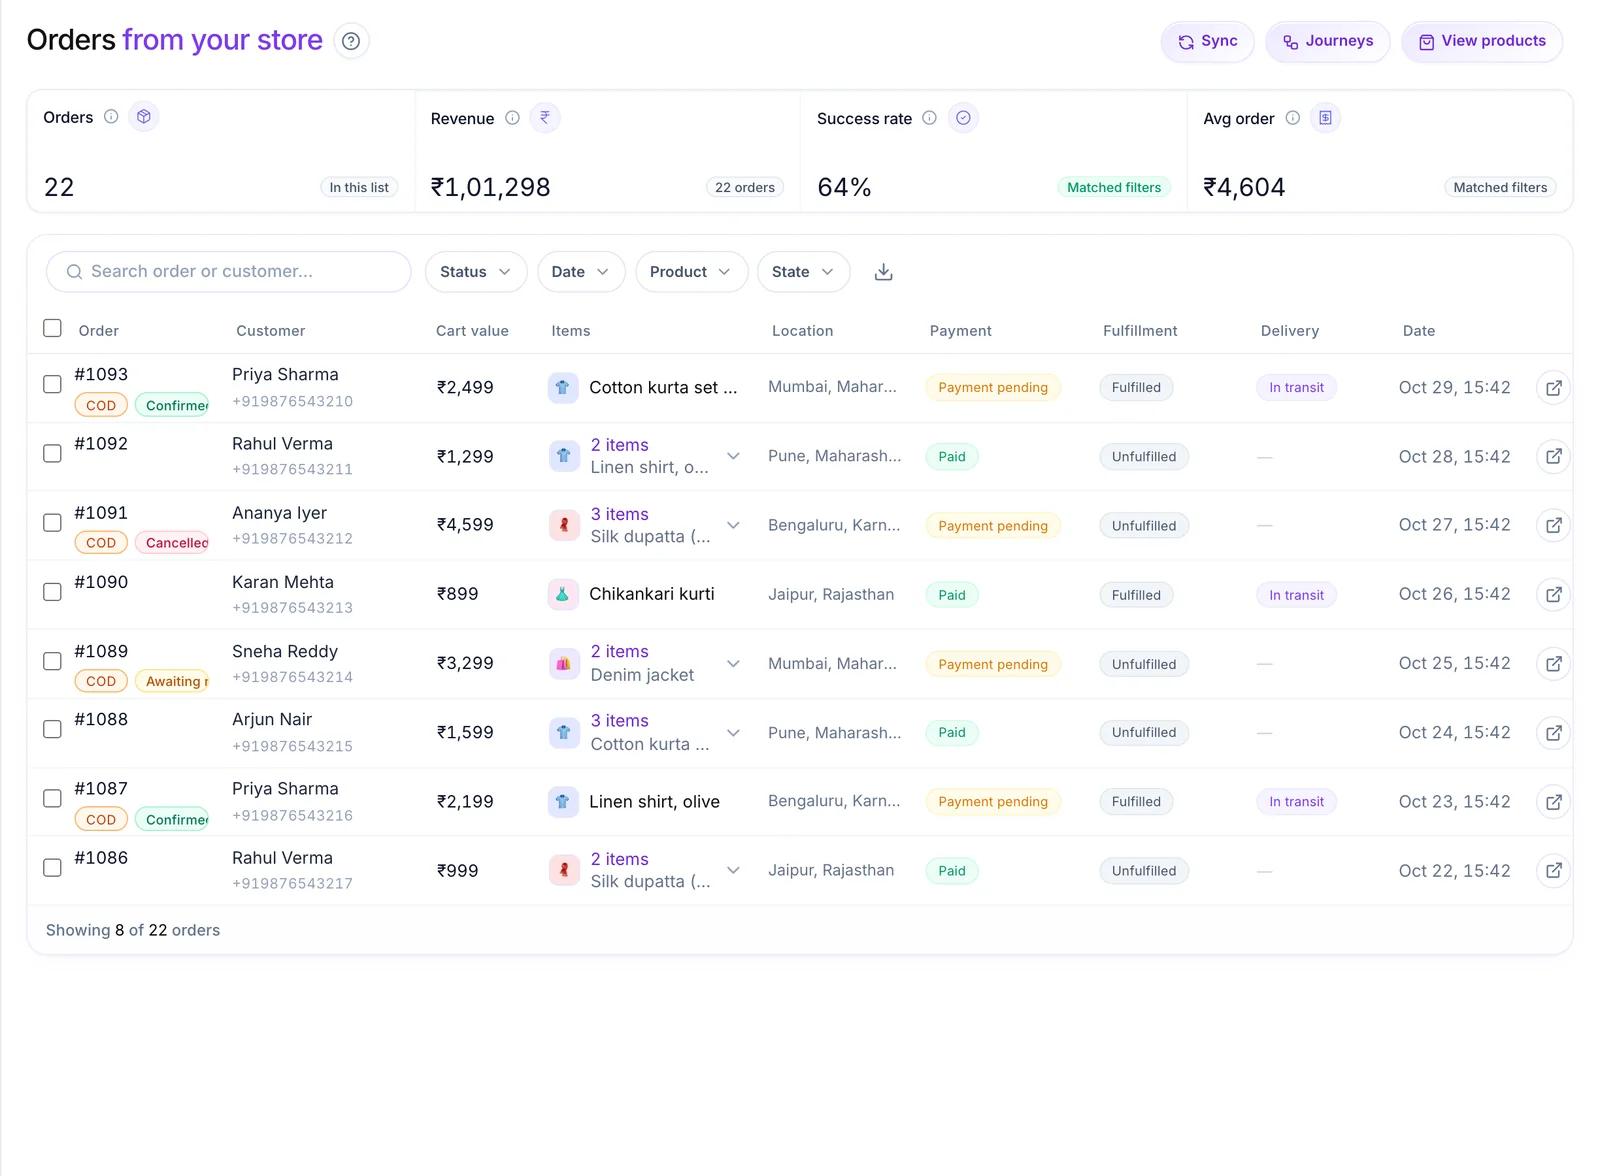Viewport: 1600px width, 1176px height.
Task: Click the search order or customer field
Action: click(x=228, y=272)
